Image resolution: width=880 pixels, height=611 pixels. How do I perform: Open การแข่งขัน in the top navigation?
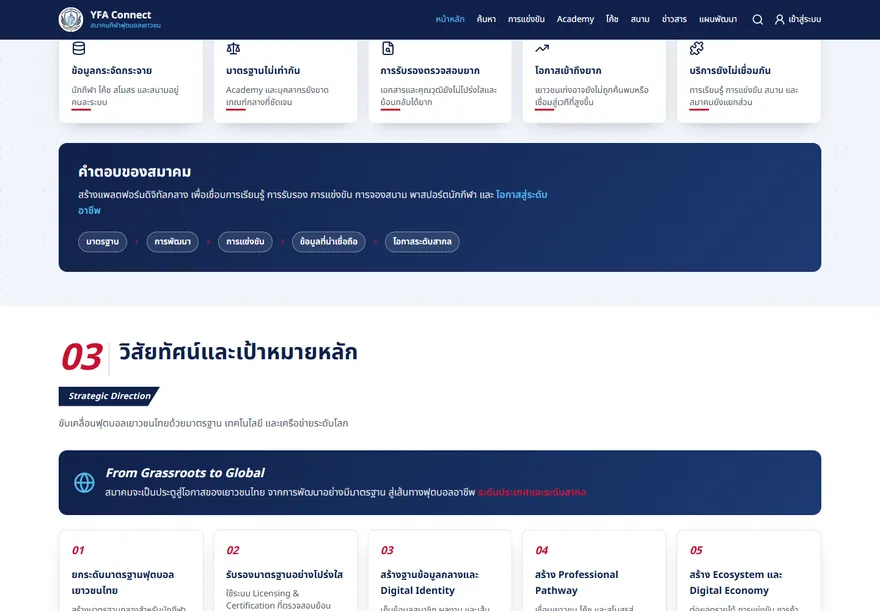click(526, 19)
